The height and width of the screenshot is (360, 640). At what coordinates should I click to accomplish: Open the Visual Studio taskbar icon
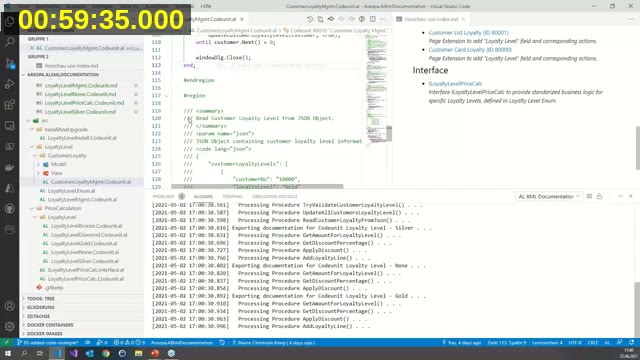pos(73,353)
